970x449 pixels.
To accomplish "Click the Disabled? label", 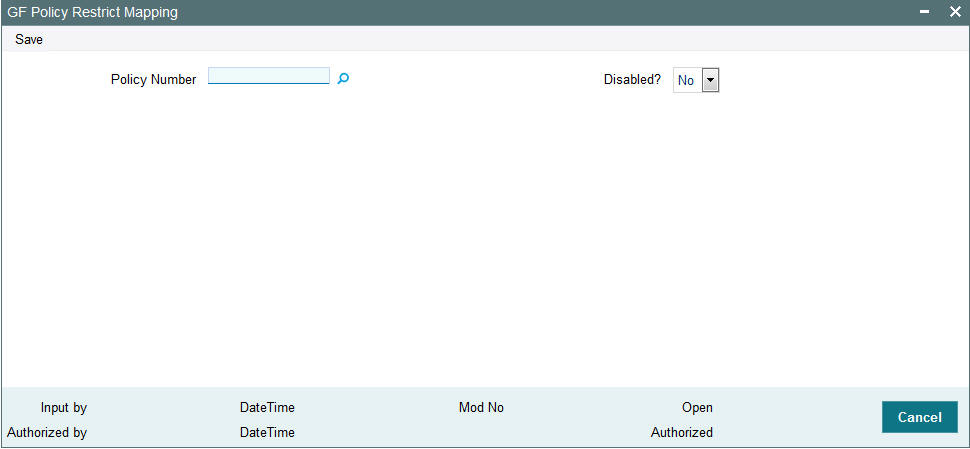I will click(632, 80).
